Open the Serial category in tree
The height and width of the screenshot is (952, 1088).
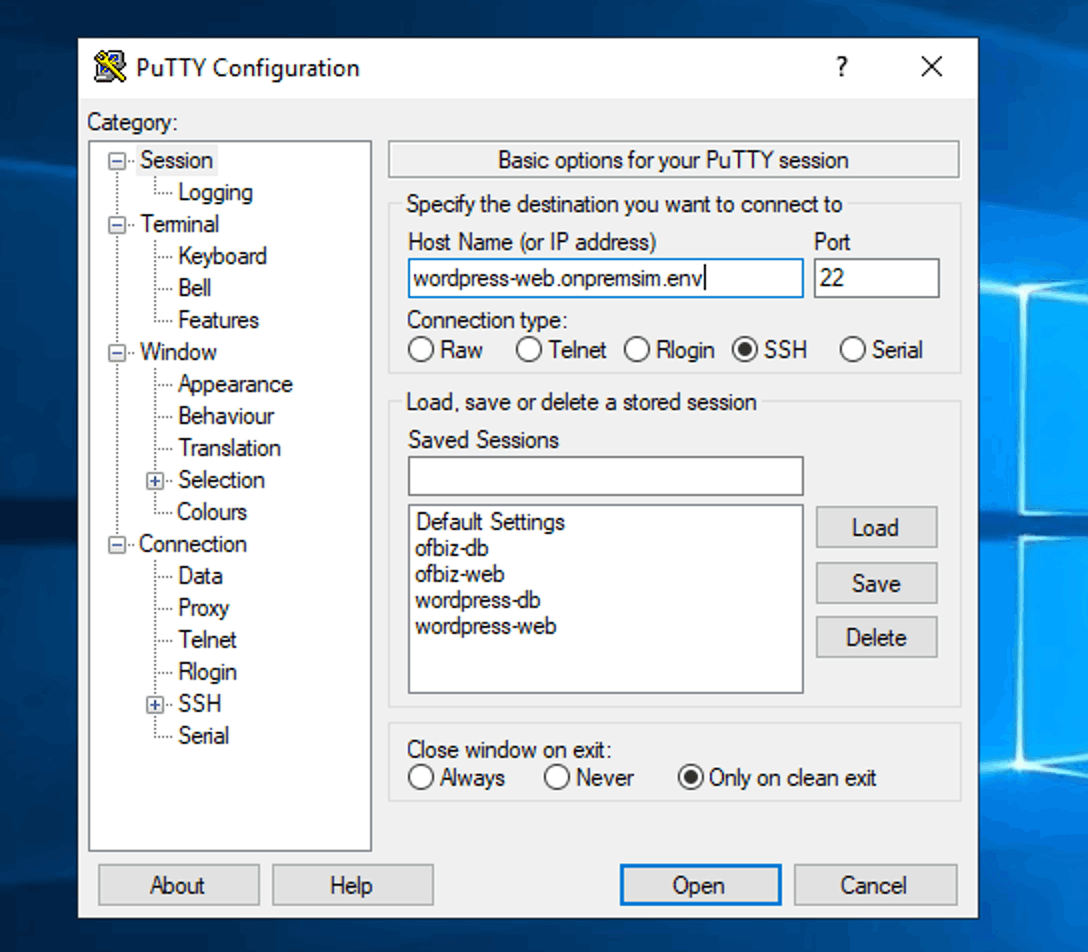(203, 736)
